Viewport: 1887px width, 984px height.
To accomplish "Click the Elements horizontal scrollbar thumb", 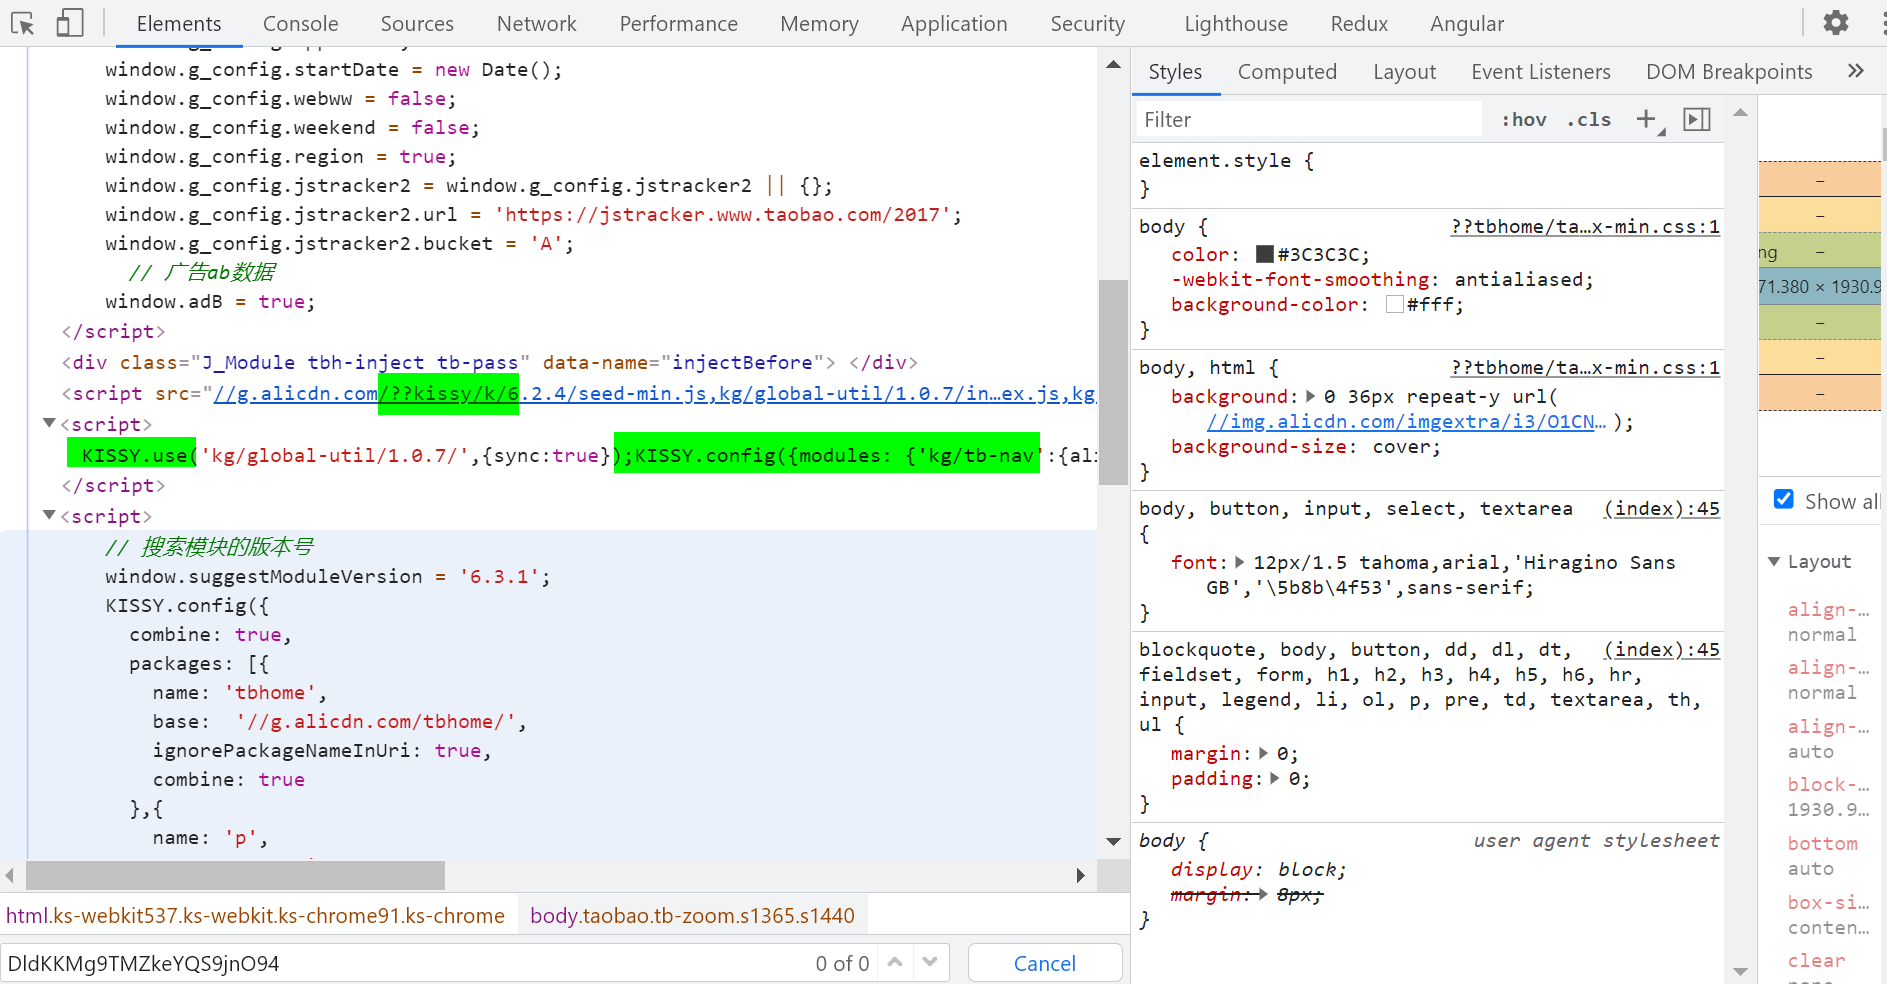I will pos(235,876).
